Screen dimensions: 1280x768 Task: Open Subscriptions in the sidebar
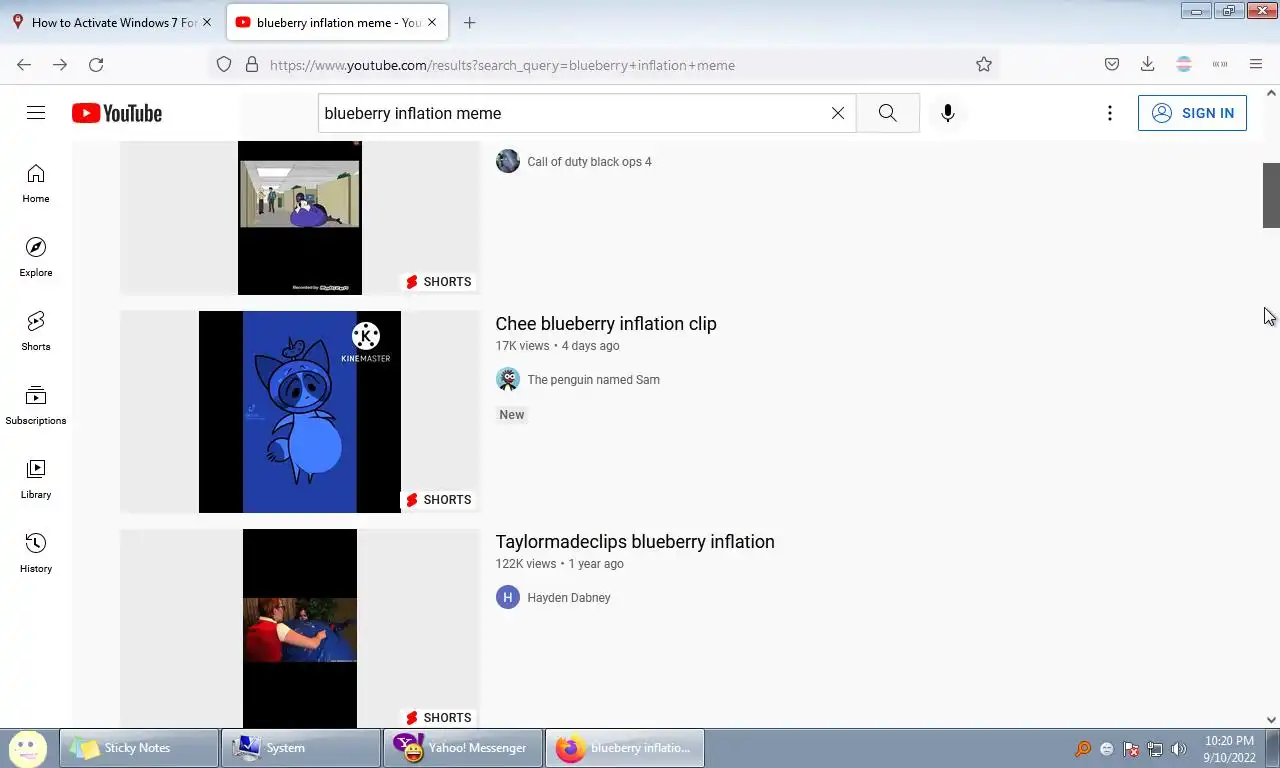(36, 406)
